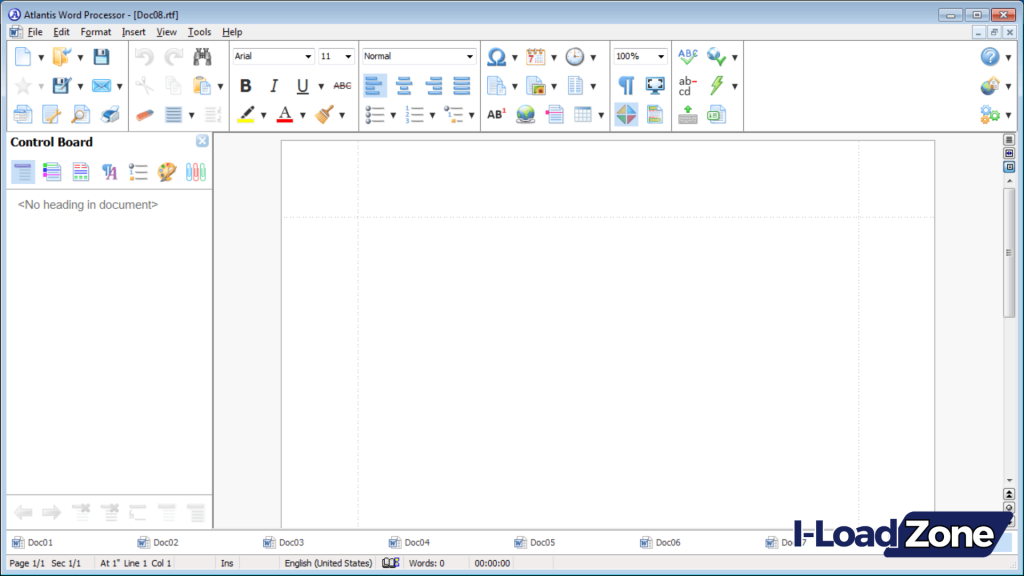Image resolution: width=1024 pixels, height=576 pixels.
Task: Open Atlantis Help with the question mark button
Action: pyautogui.click(x=990, y=56)
